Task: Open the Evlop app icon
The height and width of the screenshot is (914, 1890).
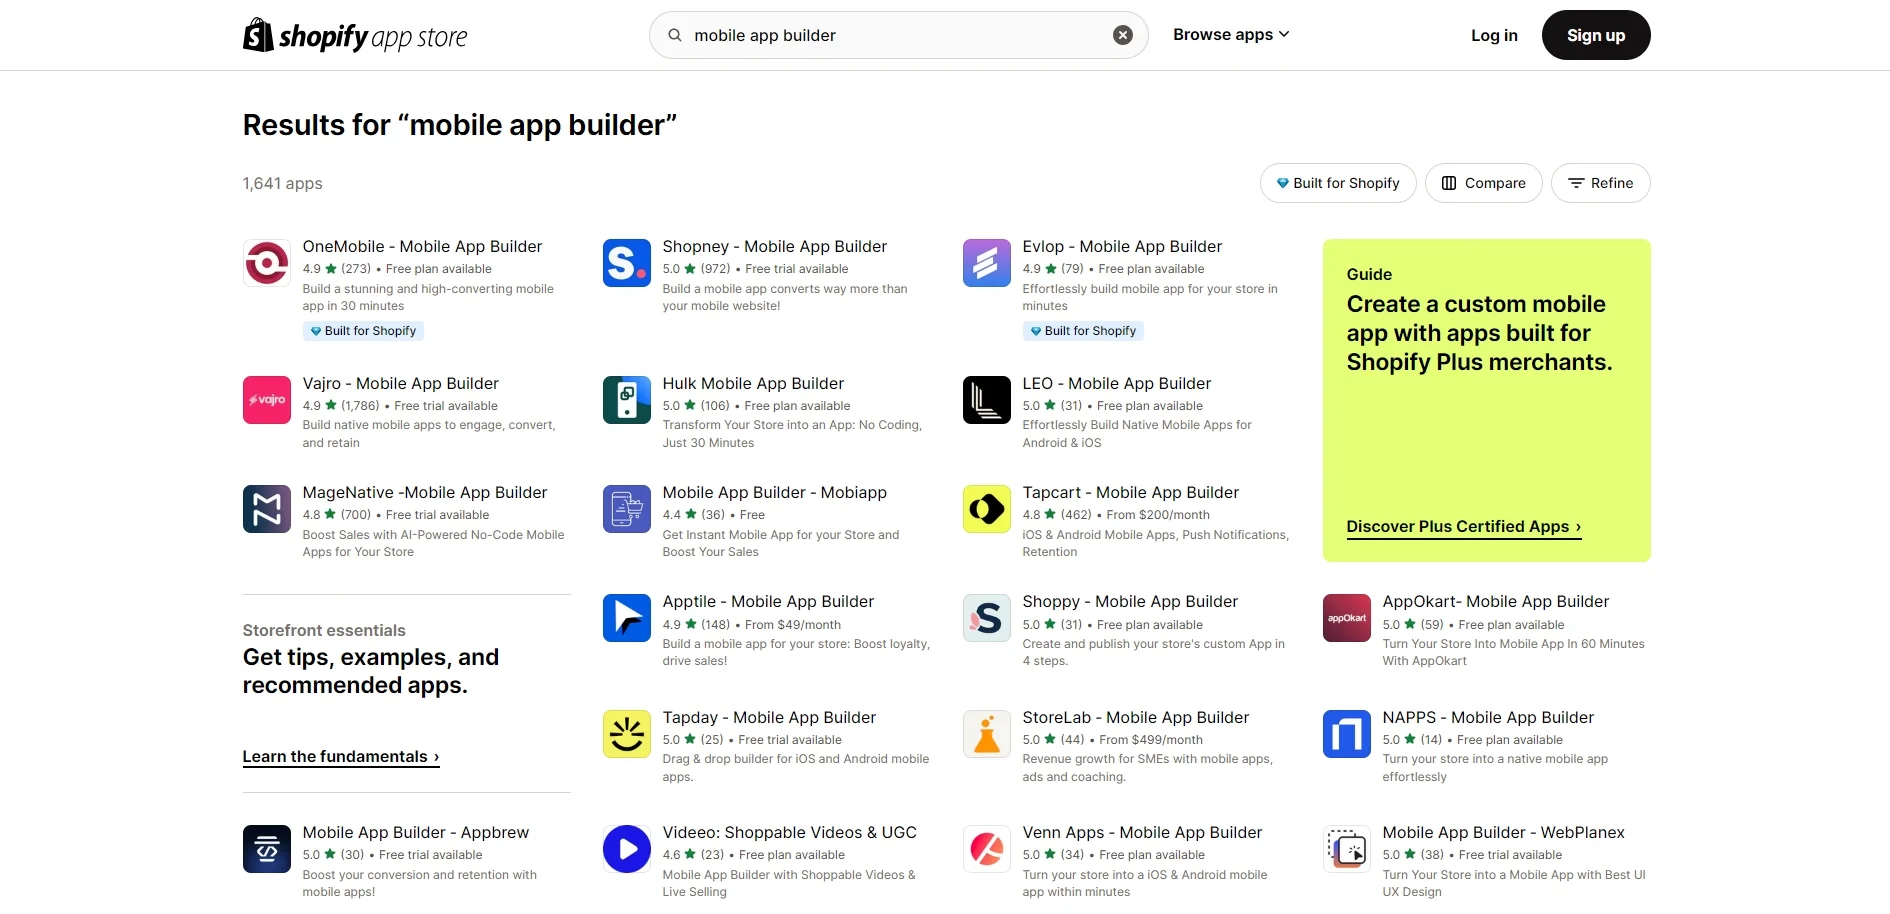Action: point(987,263)
